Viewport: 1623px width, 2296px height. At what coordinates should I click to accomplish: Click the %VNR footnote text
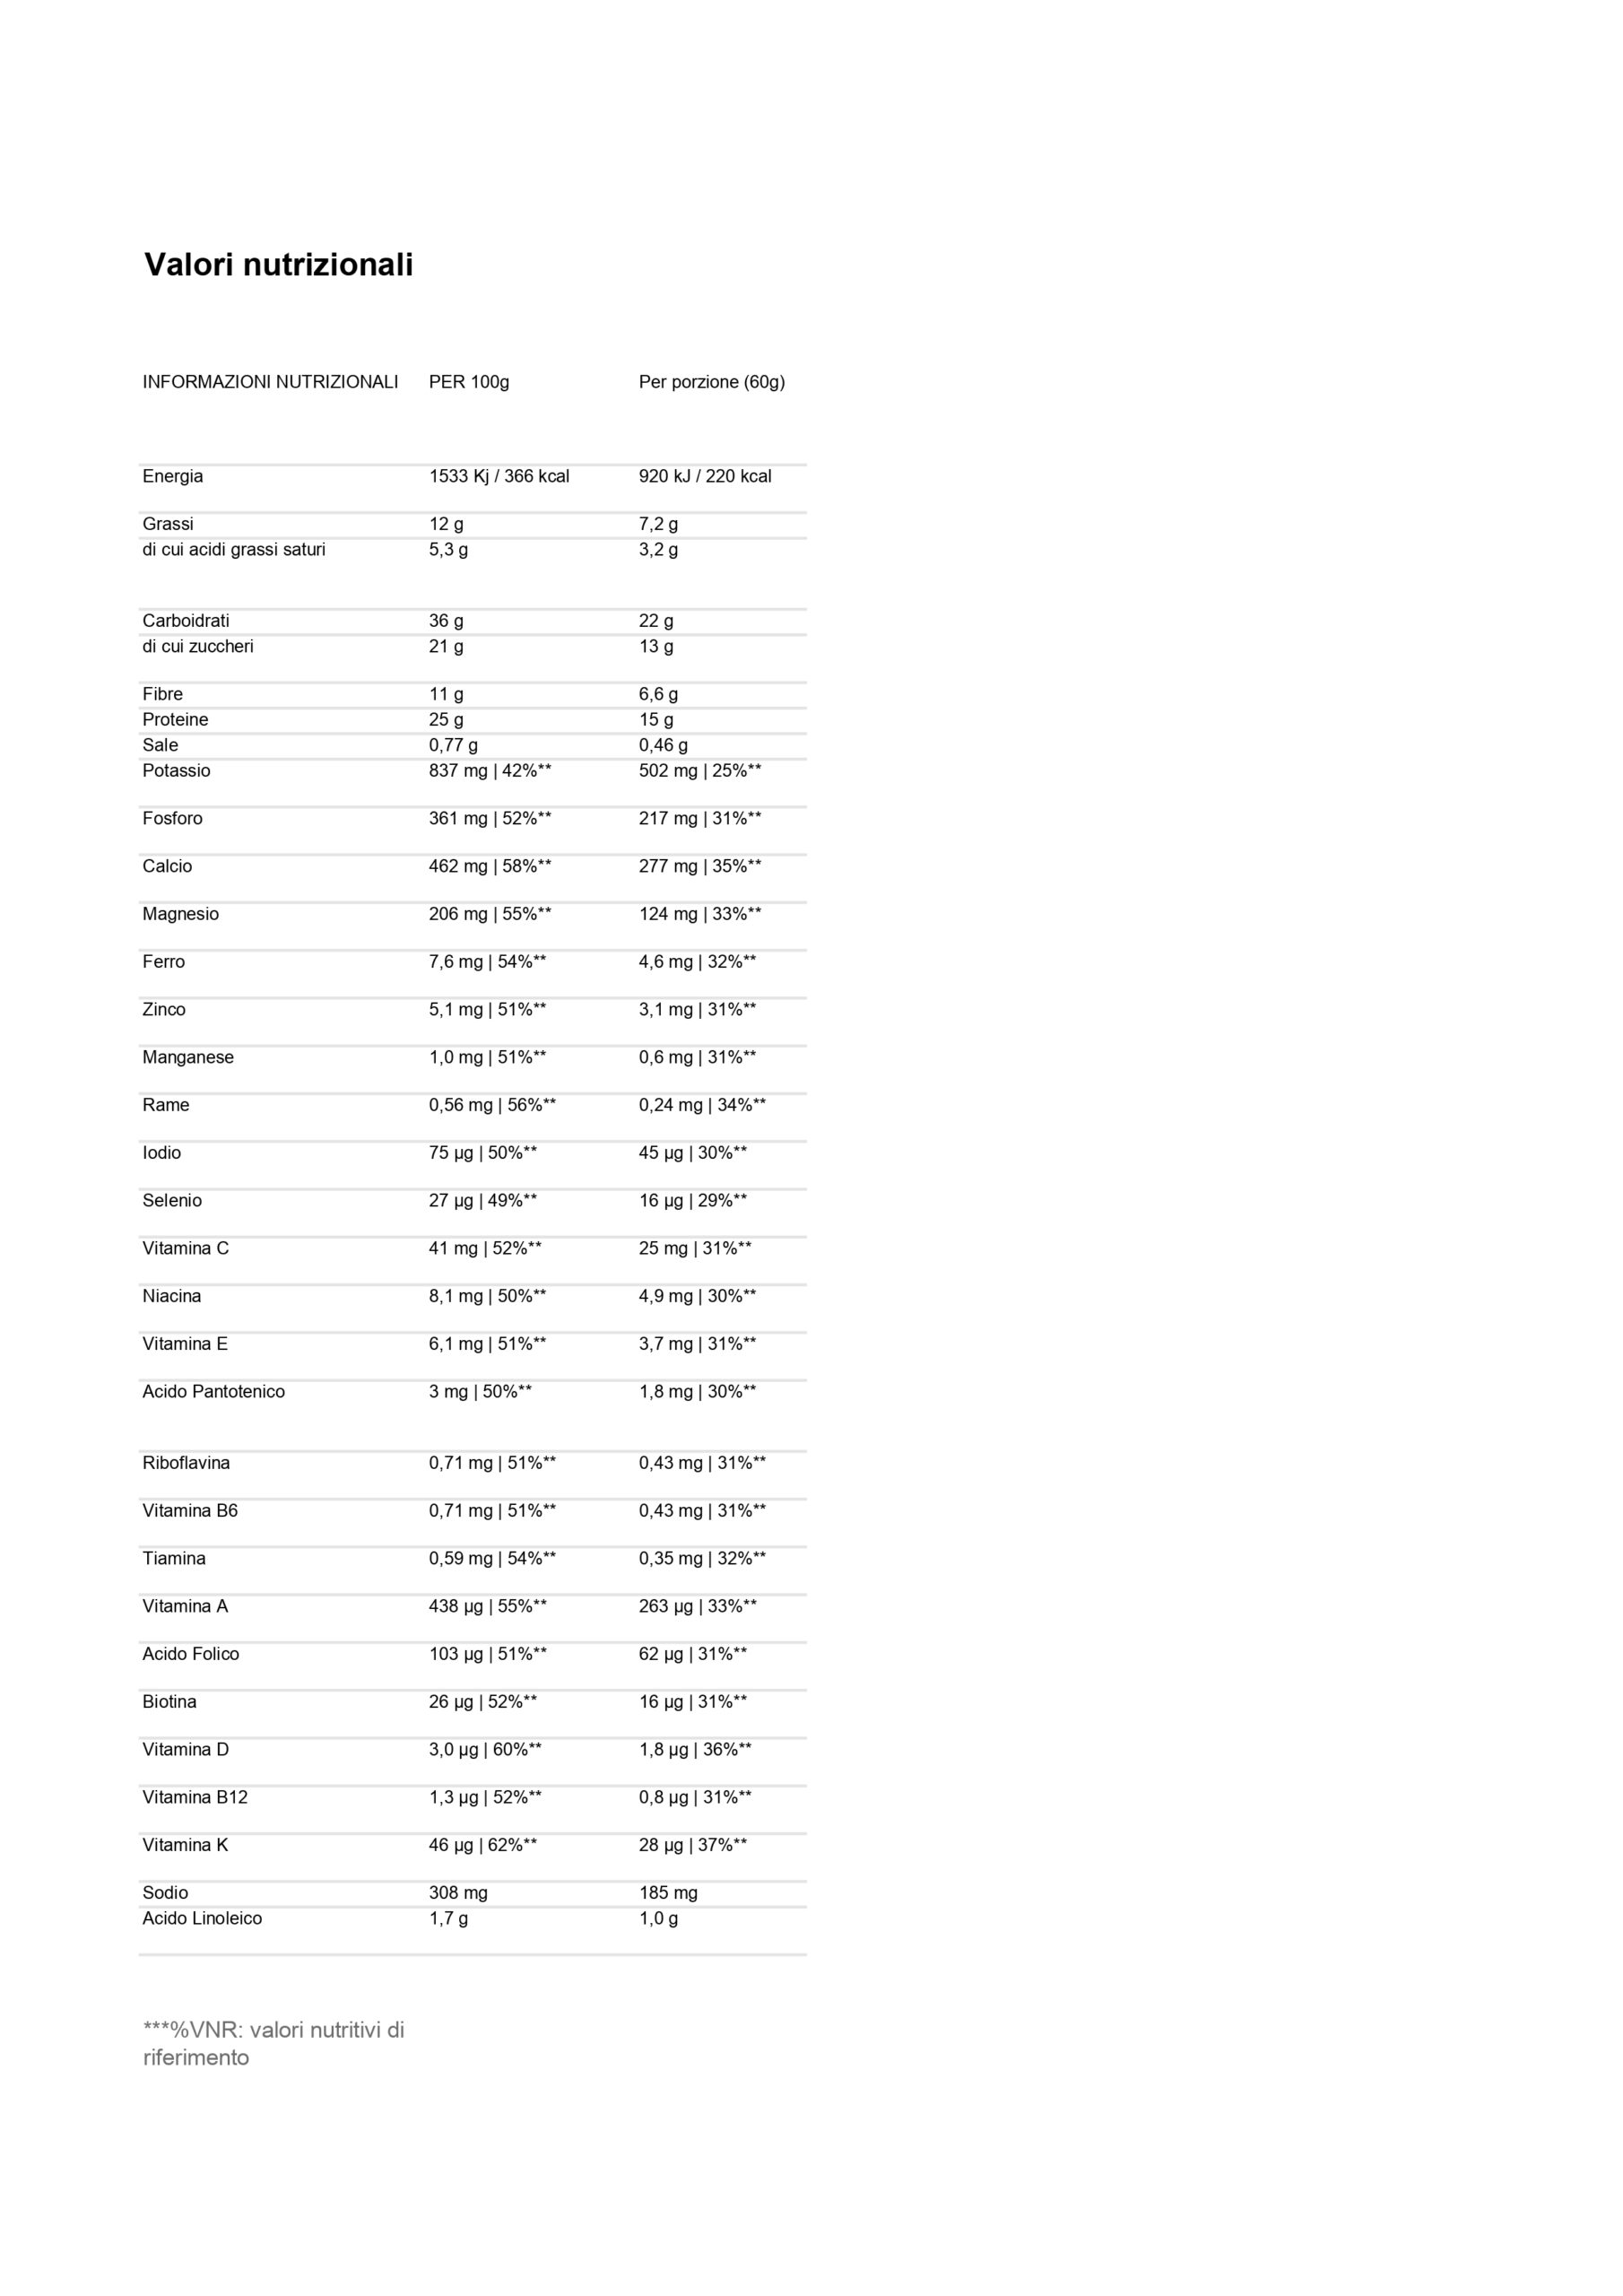pyautogui.click(x=274, y=2044)
